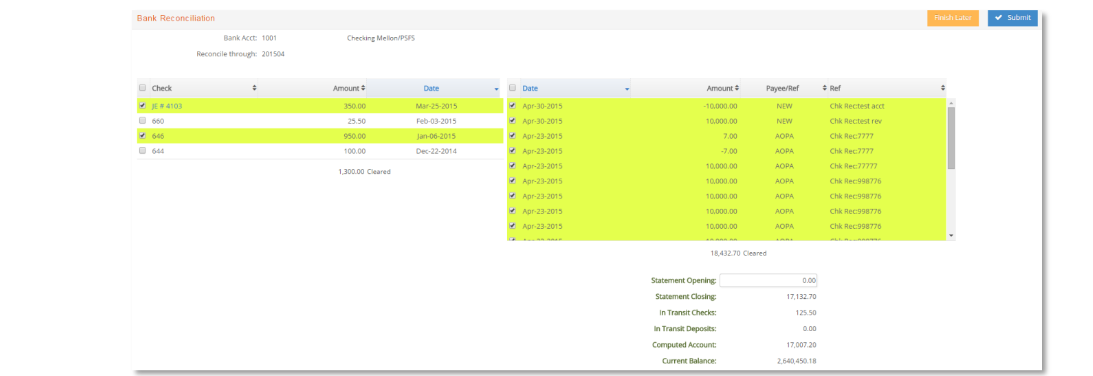Click the Chk Rec:77777 reference

[853, 166]
